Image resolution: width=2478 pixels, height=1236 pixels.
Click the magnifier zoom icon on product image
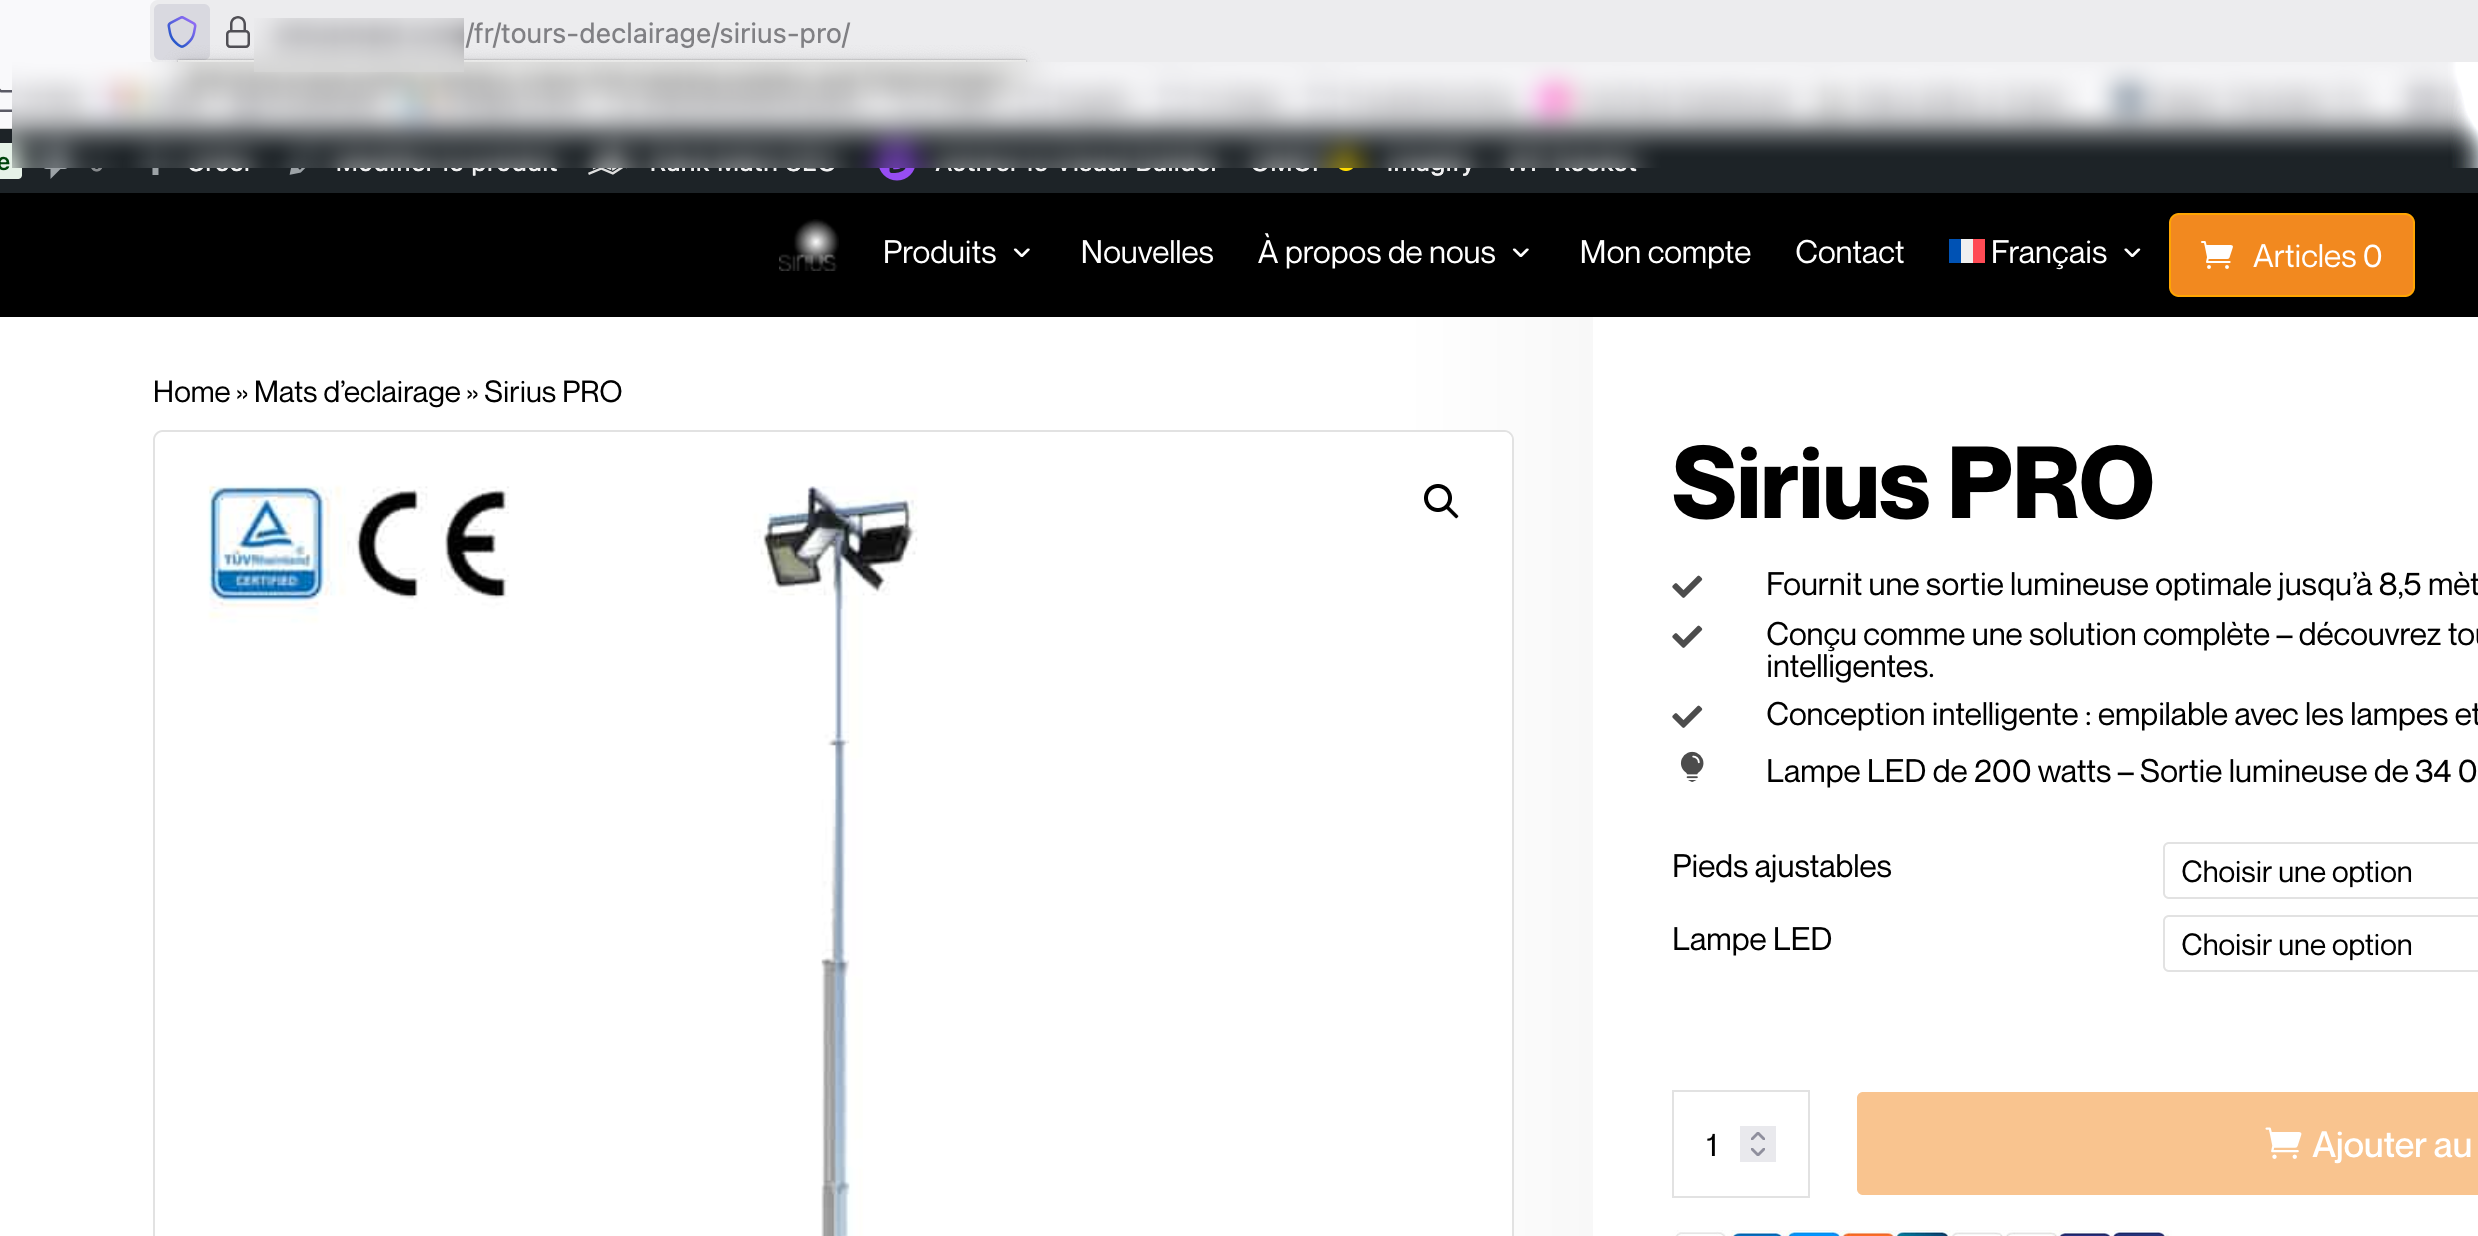pyautogui.click(x=1440, y=500)
